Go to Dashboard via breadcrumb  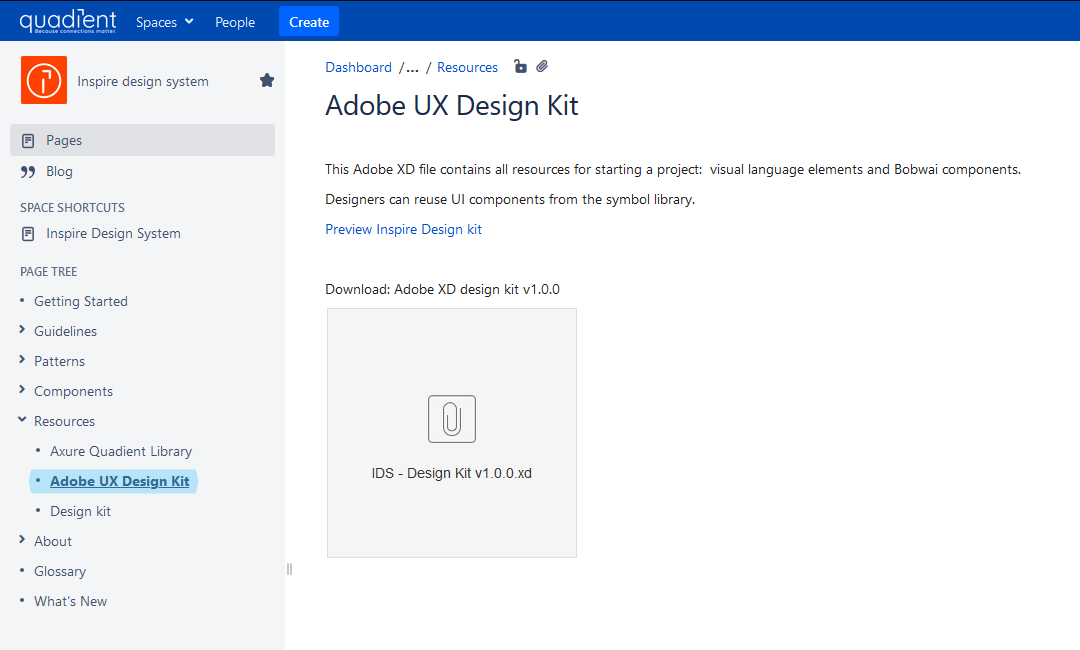(358, 67)
